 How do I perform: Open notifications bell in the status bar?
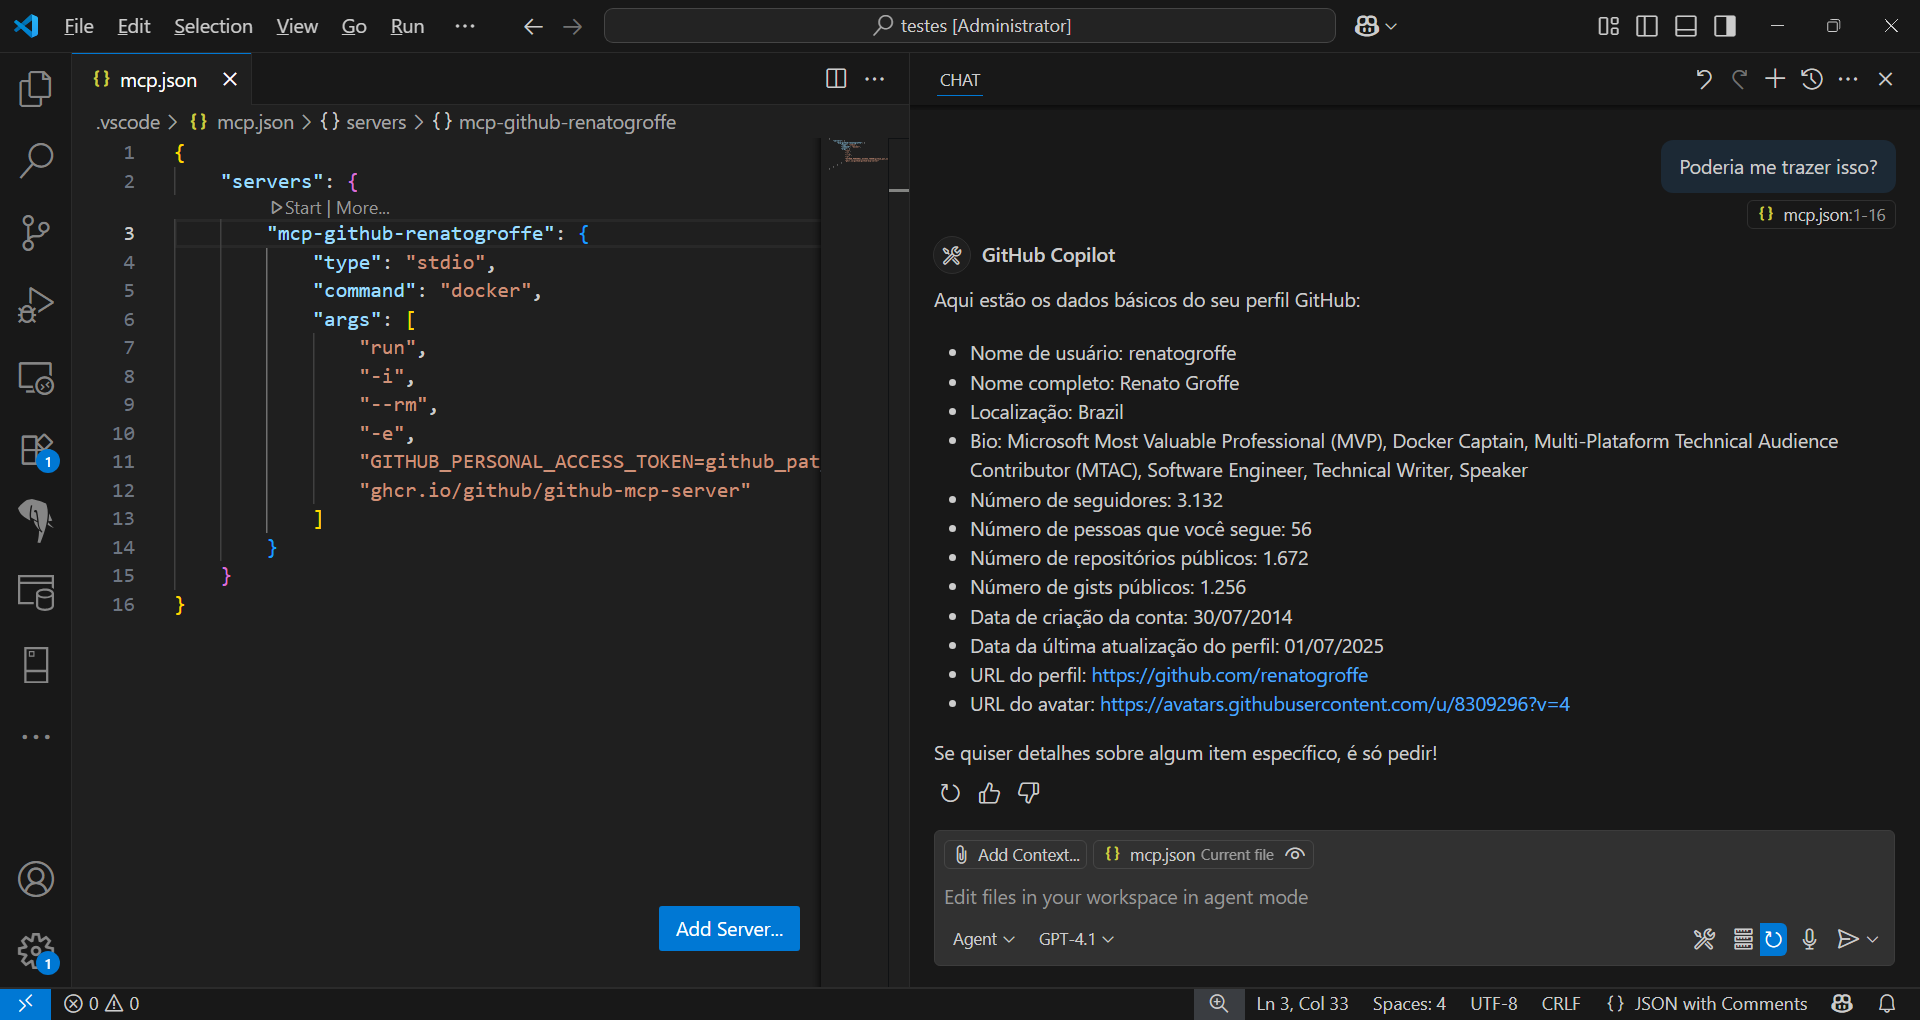click(x=1887, y=1003)
